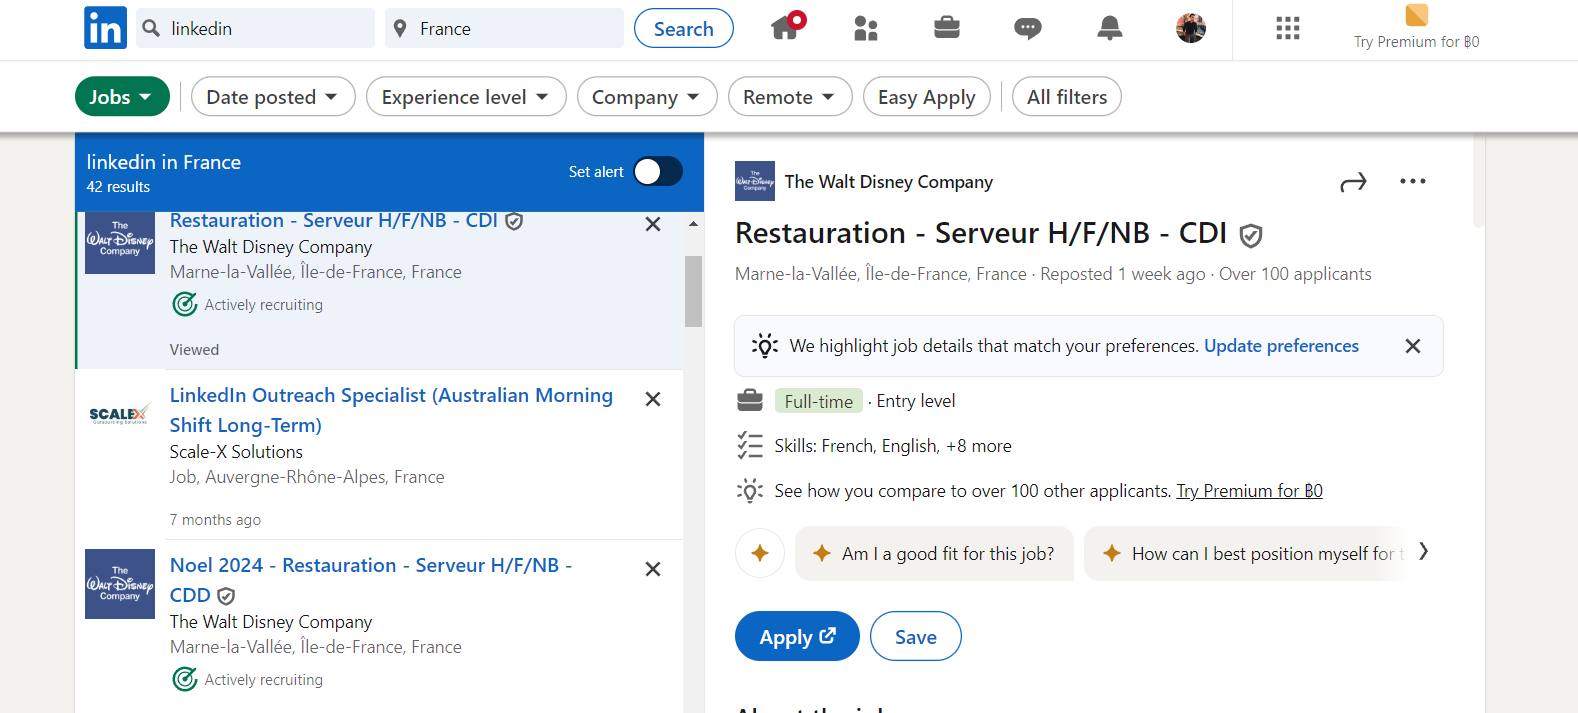This screenshot has height=713, width=1578.
Task: Click the share arrow for the job
Action: coord(1353,182)
